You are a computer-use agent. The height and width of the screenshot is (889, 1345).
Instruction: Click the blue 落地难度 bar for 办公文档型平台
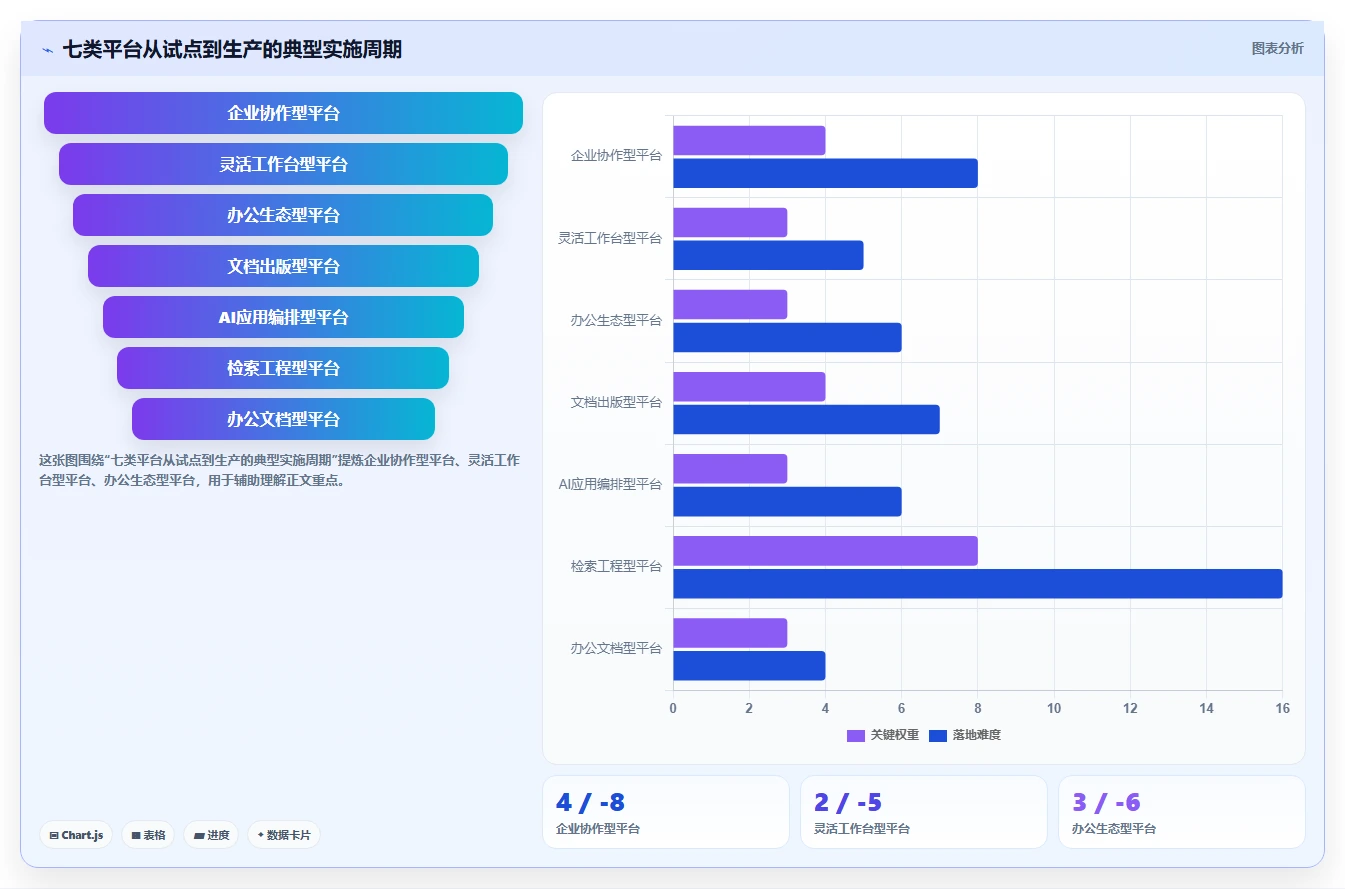[749, 665]
